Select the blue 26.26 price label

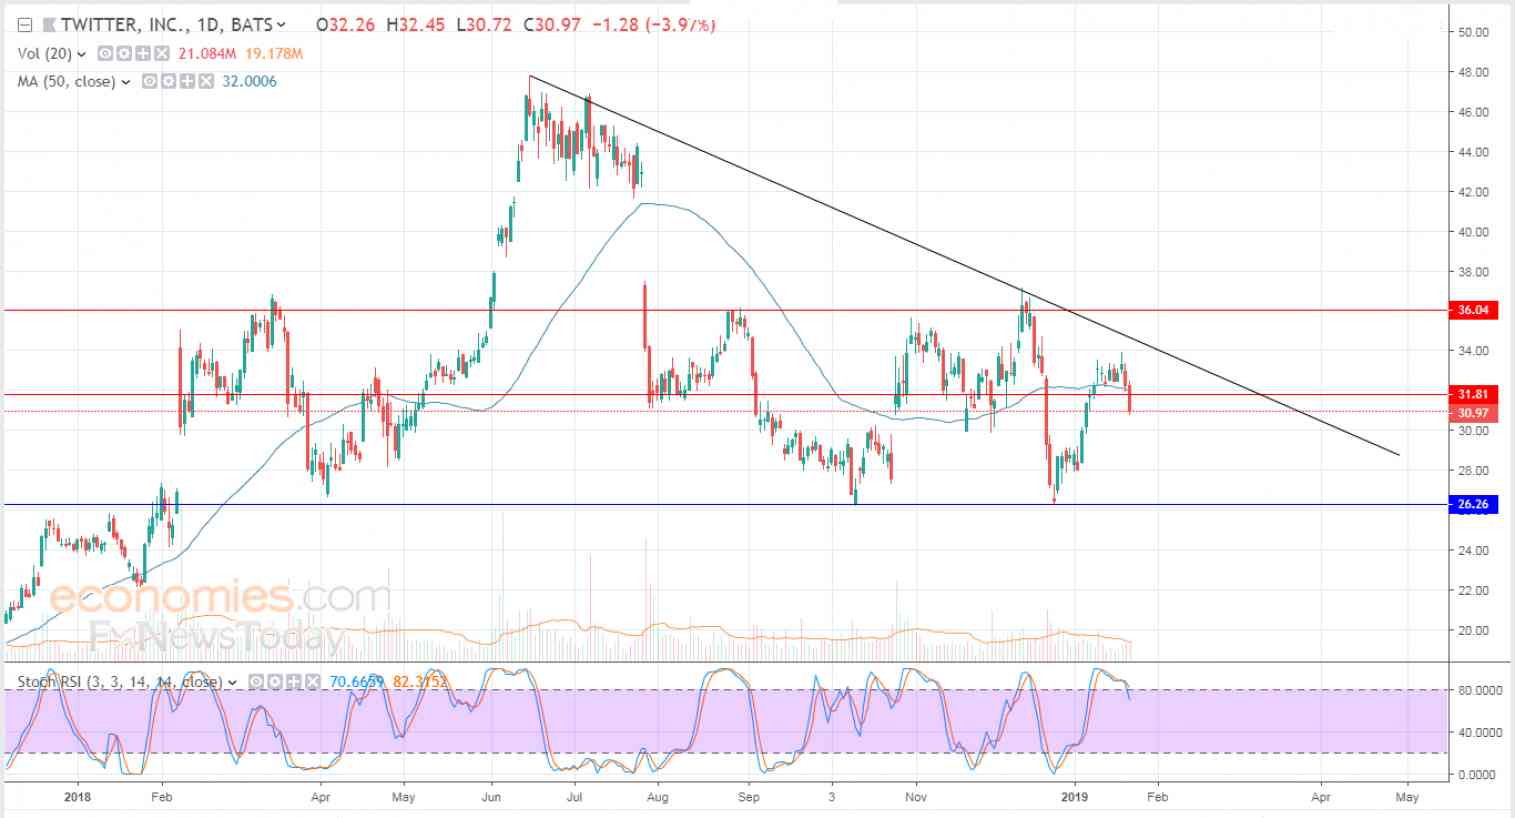coord(1473,504)
